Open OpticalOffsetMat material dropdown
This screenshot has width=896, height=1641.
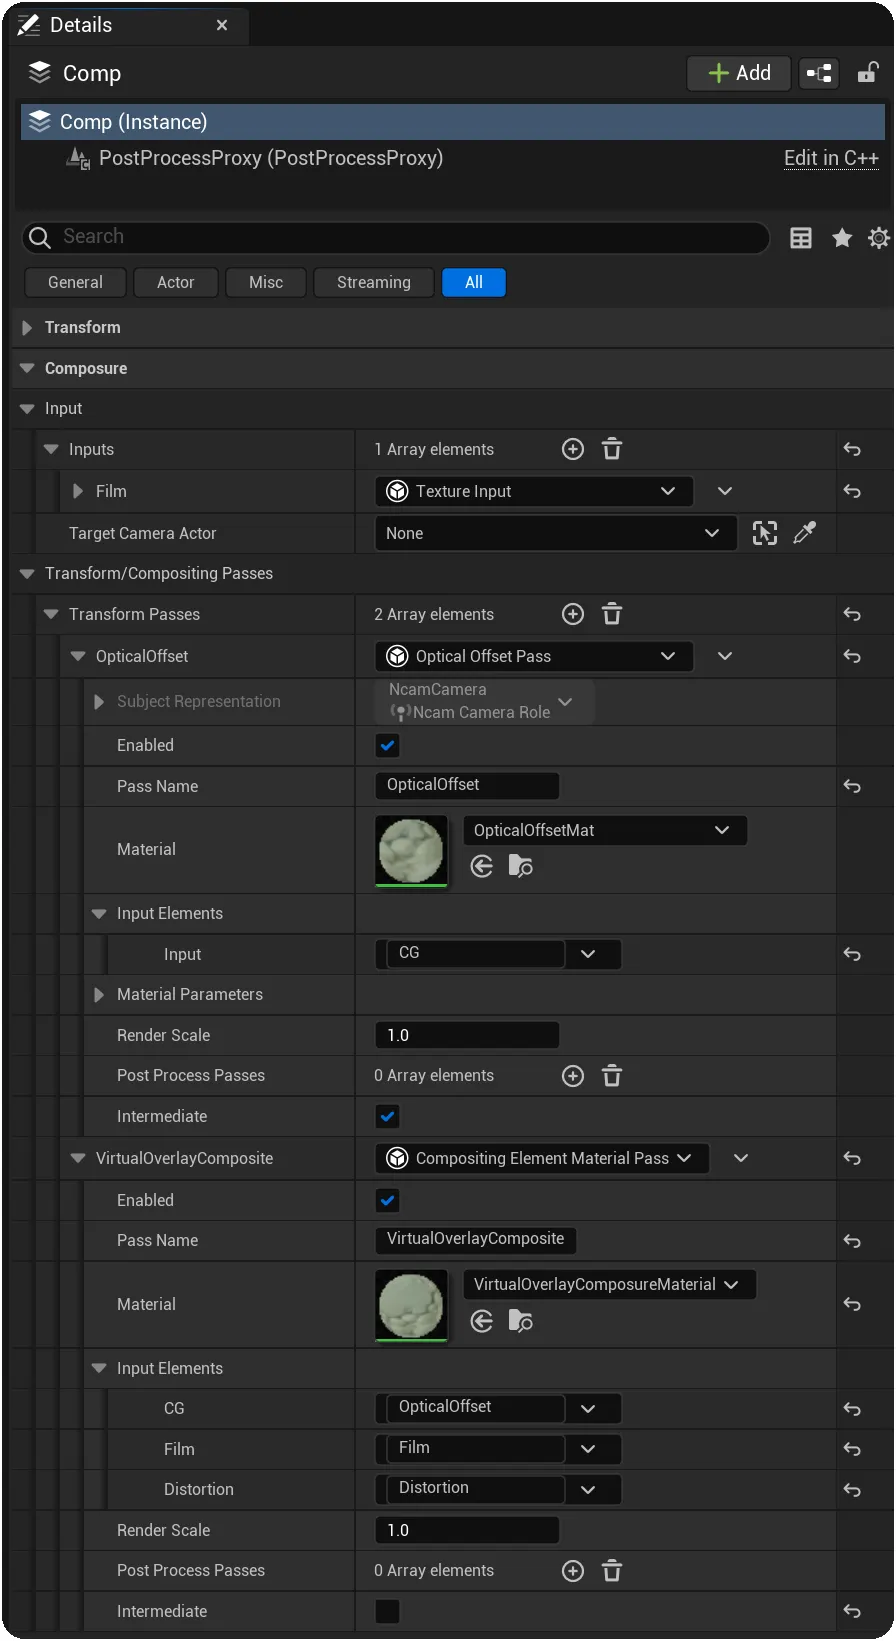tap(605, 830)
